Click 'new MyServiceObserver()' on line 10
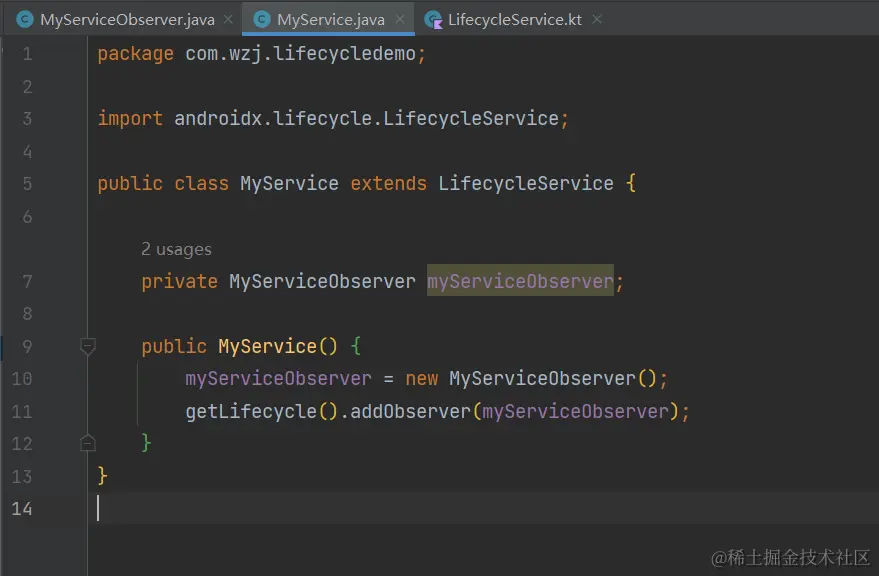The height and width of the screenshot is (576, 879). click(x=531, y=379)
